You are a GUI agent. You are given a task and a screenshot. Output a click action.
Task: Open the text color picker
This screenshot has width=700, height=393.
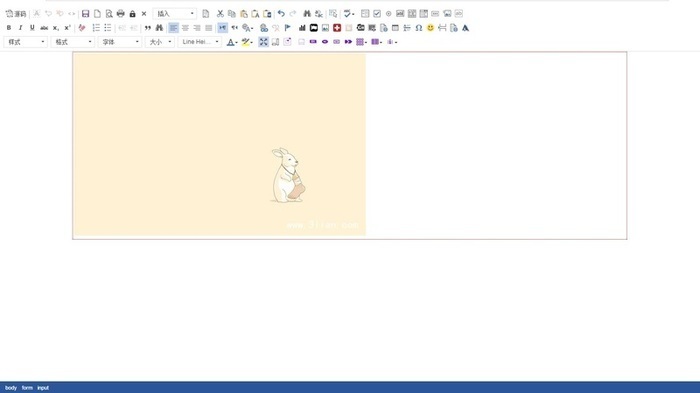[232, 42]
